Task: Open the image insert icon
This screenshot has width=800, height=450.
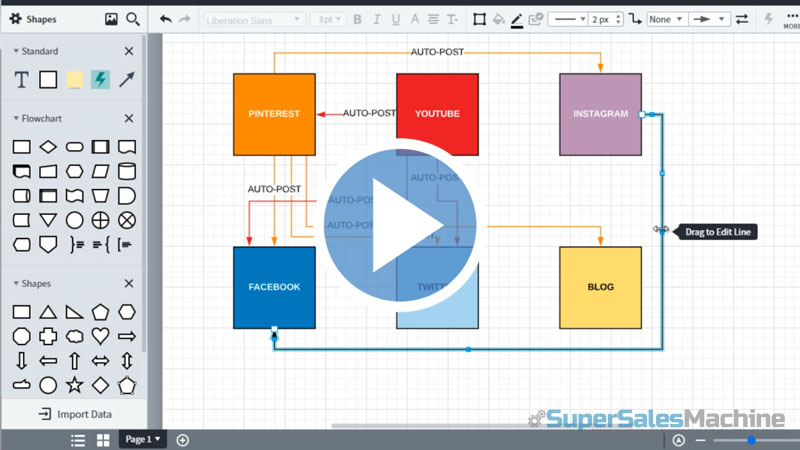Action: pyautogui.click(x=111, y=19)
